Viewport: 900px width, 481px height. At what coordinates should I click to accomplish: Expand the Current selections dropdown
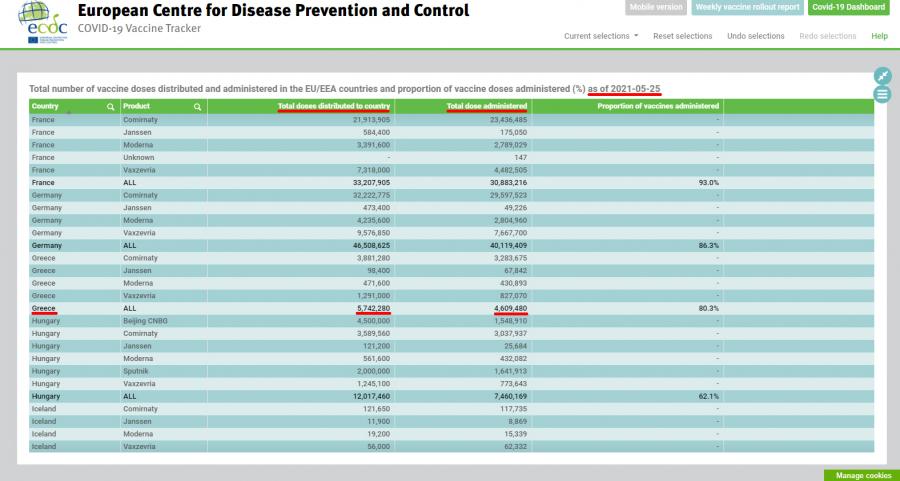601,36
